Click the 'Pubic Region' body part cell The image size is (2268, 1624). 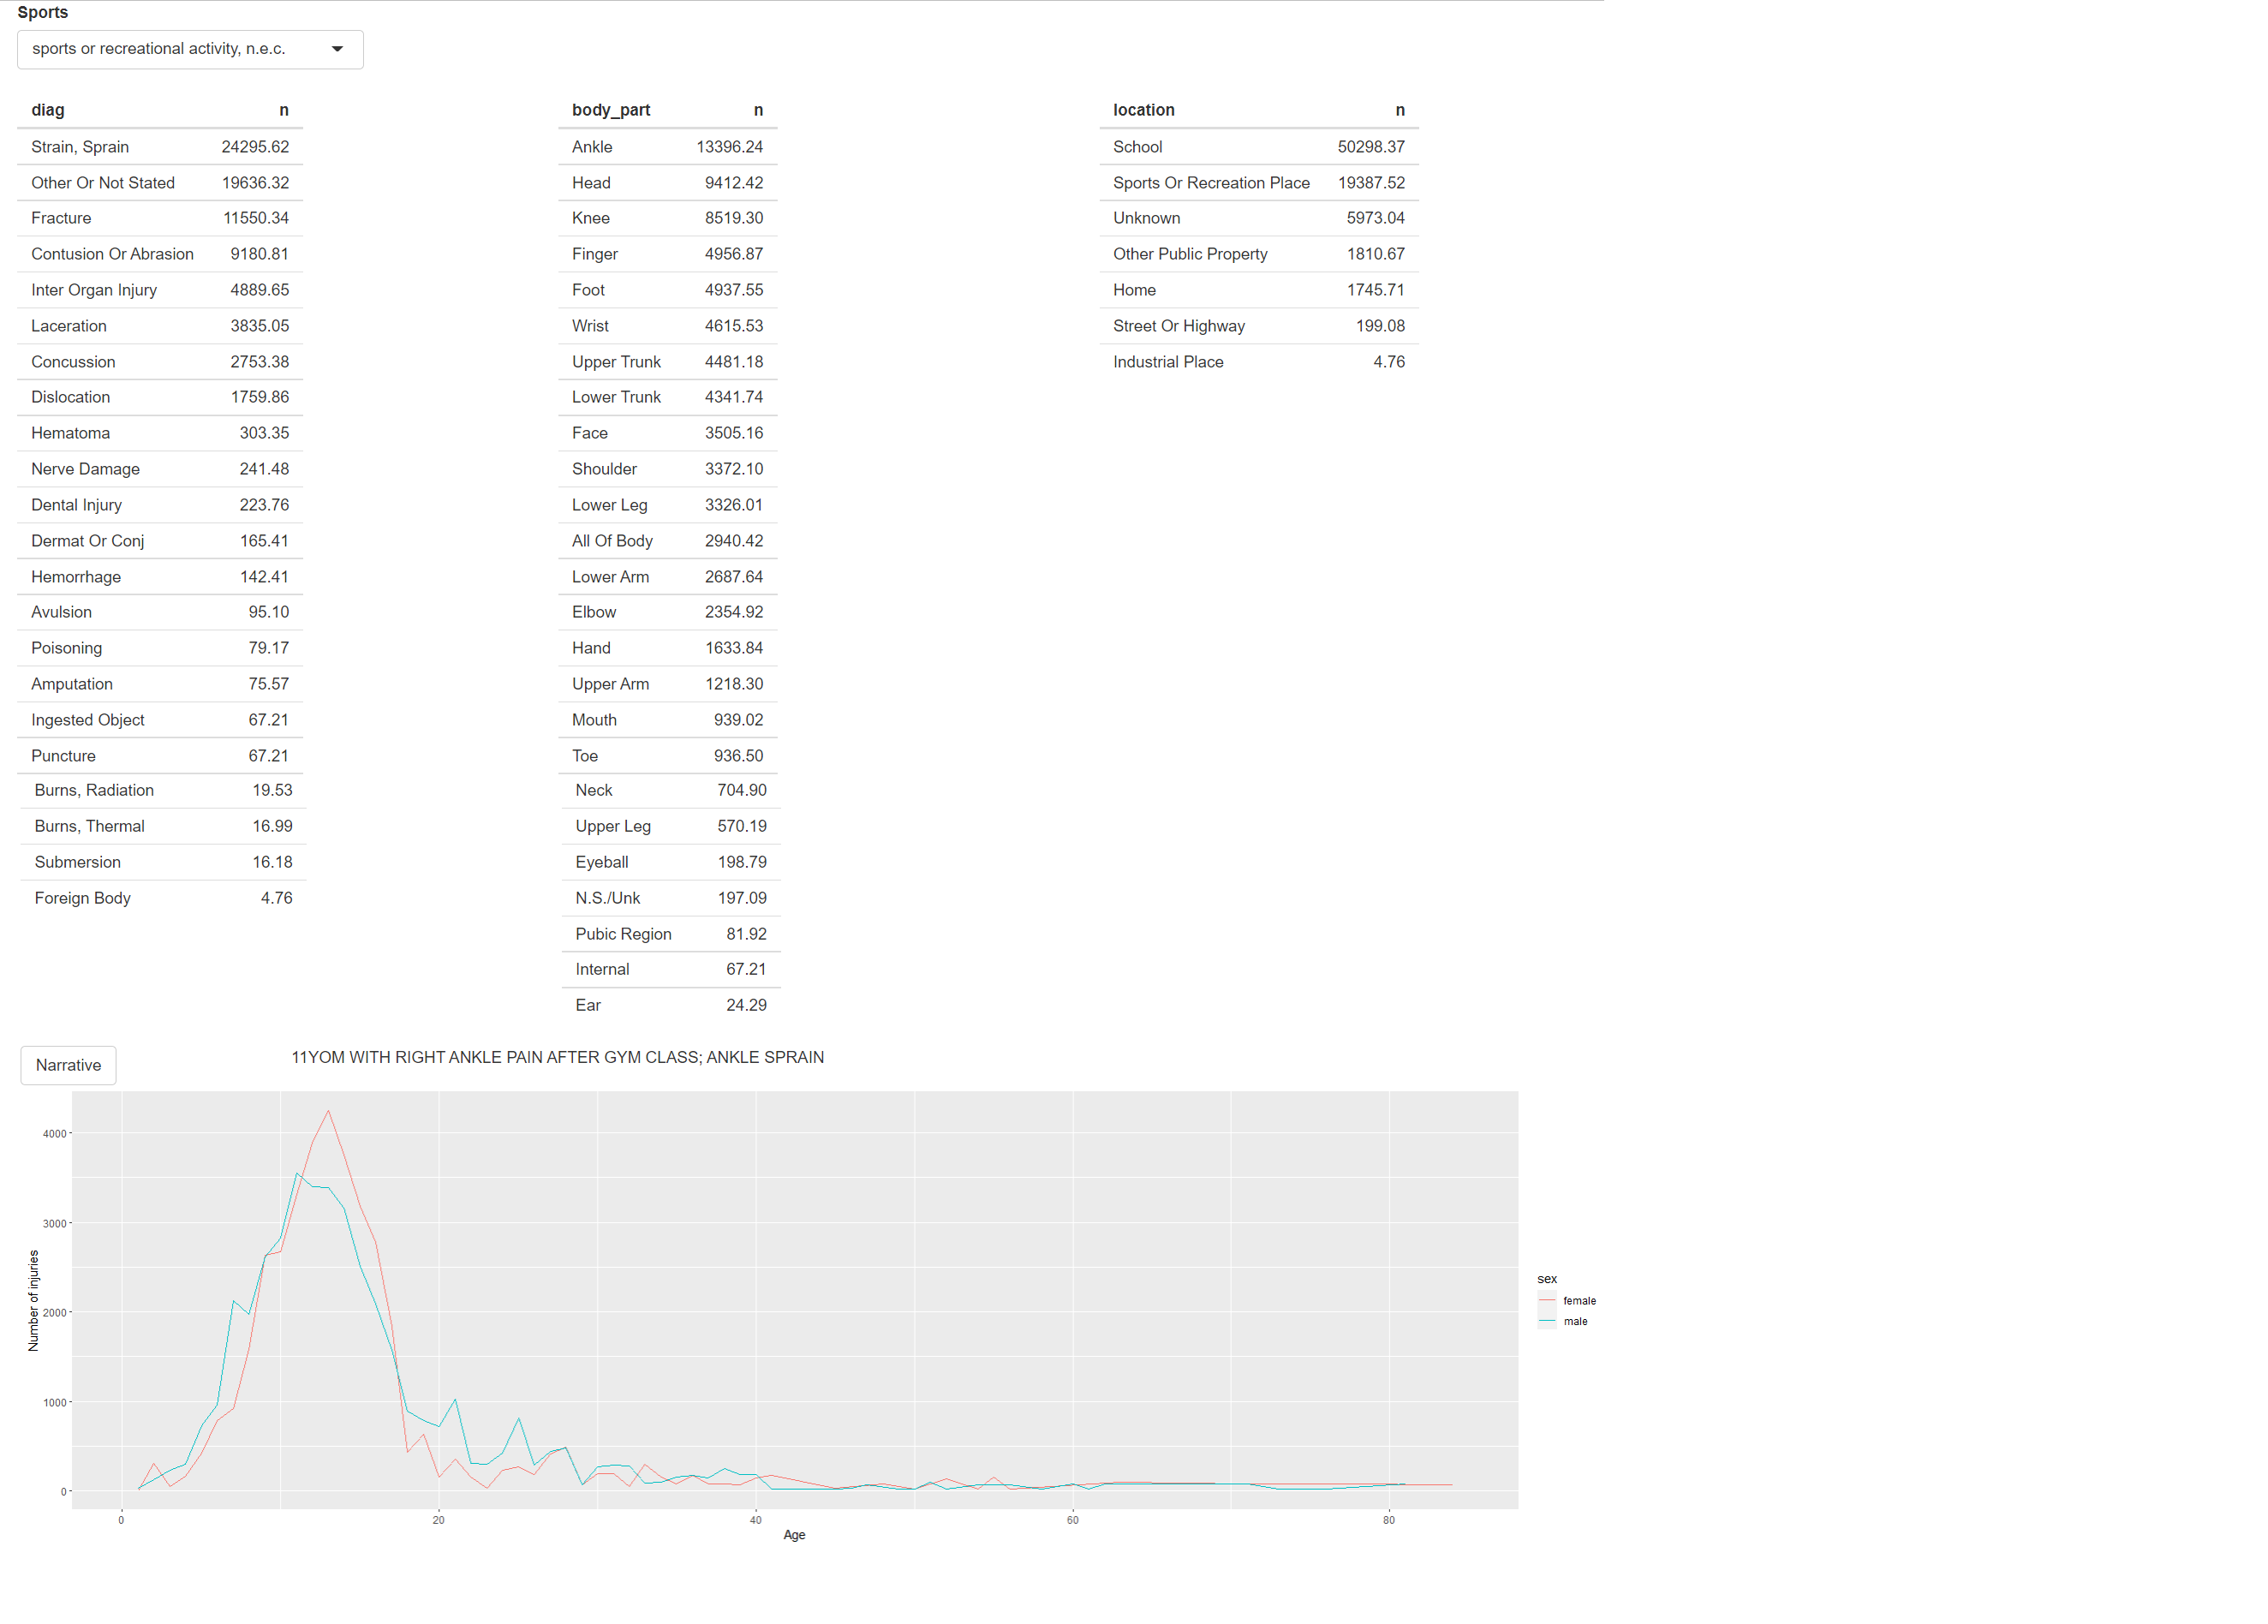(x=623, y=934)
